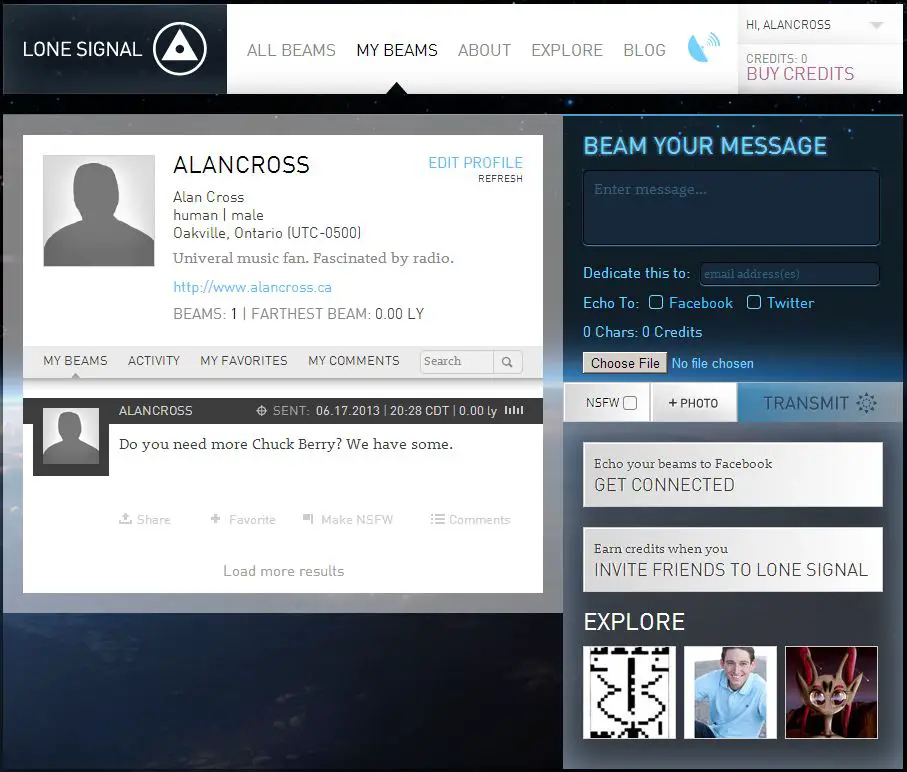Click into the Enter message text area

tap(731, 208)
